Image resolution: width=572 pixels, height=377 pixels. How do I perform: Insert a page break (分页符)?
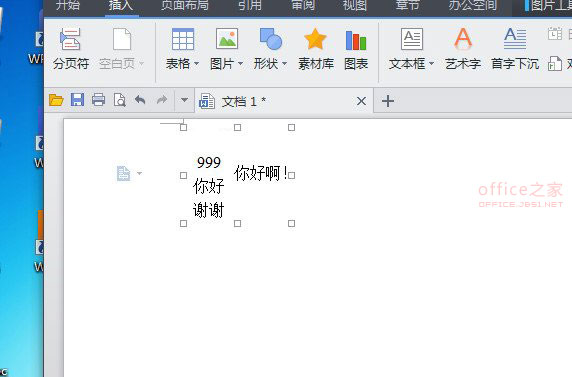[x=70, y=49]
